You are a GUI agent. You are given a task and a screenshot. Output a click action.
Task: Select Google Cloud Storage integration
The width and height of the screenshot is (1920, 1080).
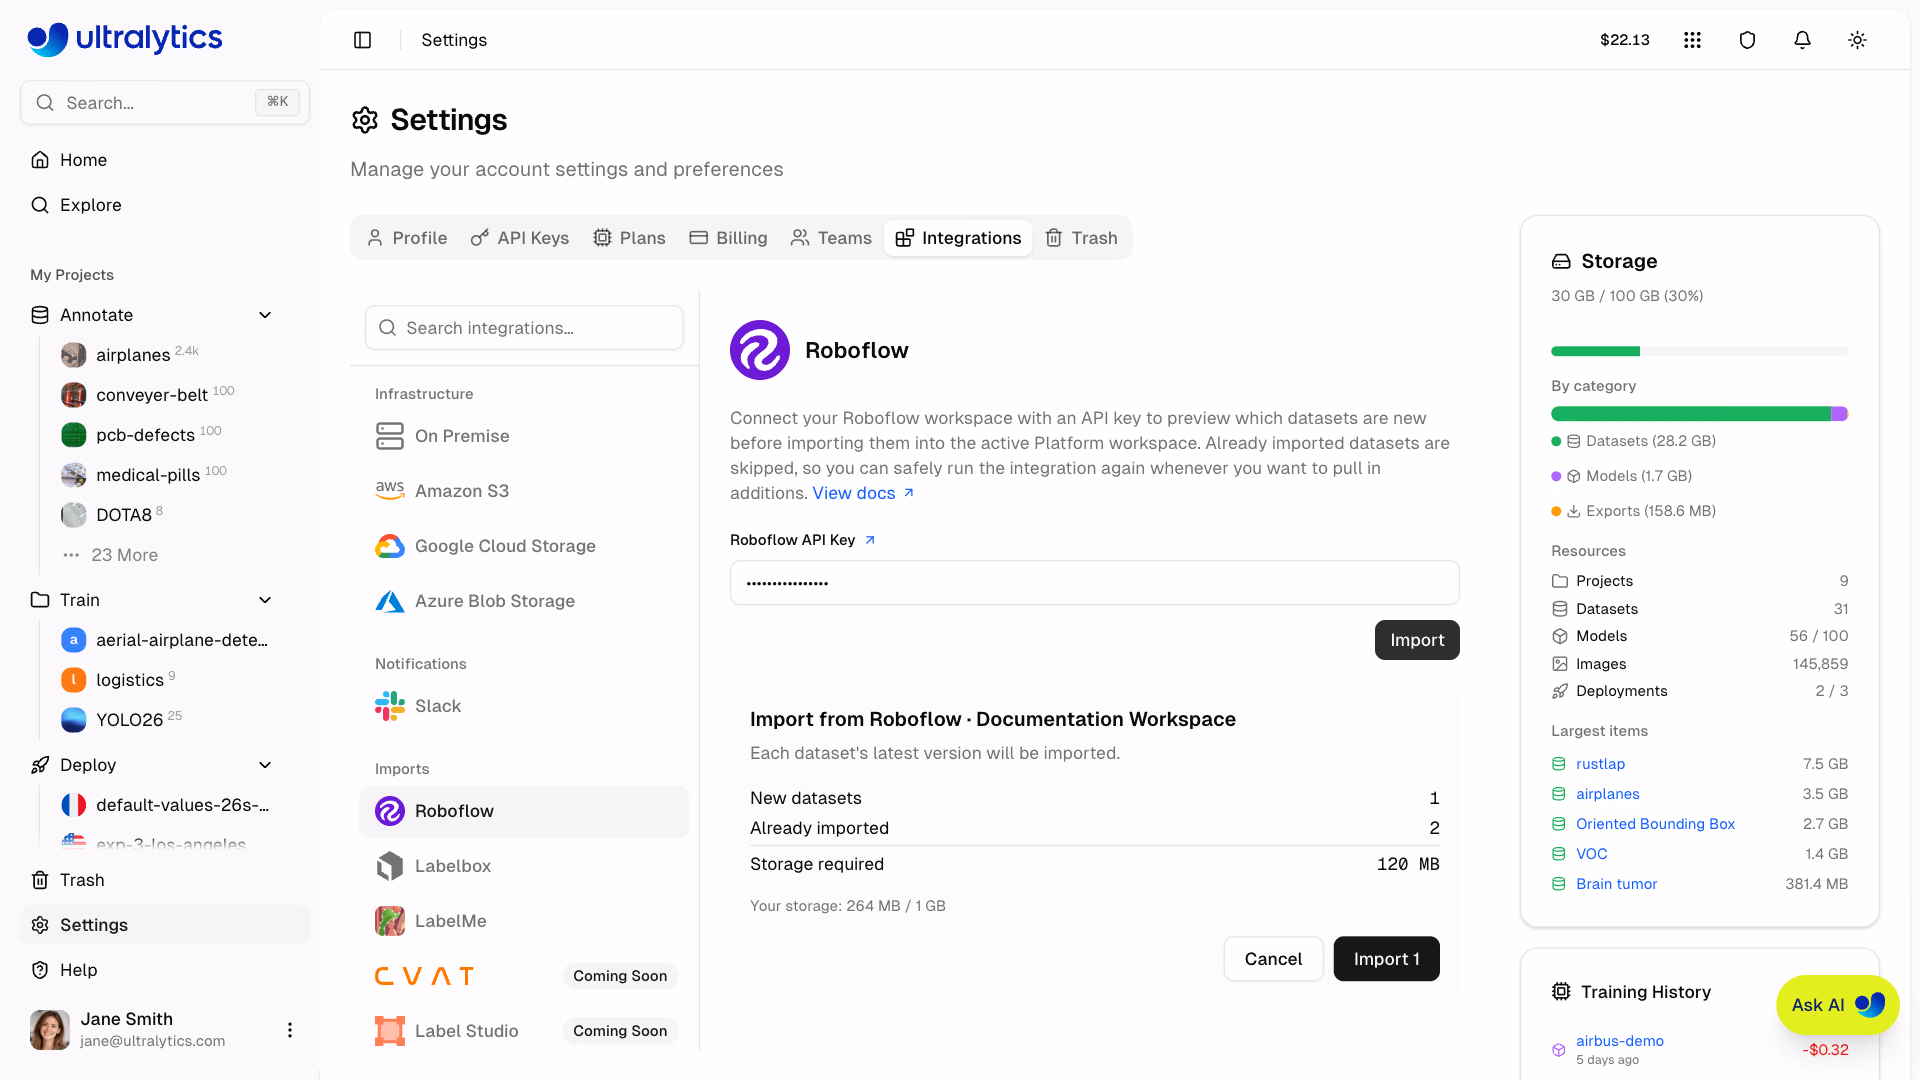click(524, 546)
